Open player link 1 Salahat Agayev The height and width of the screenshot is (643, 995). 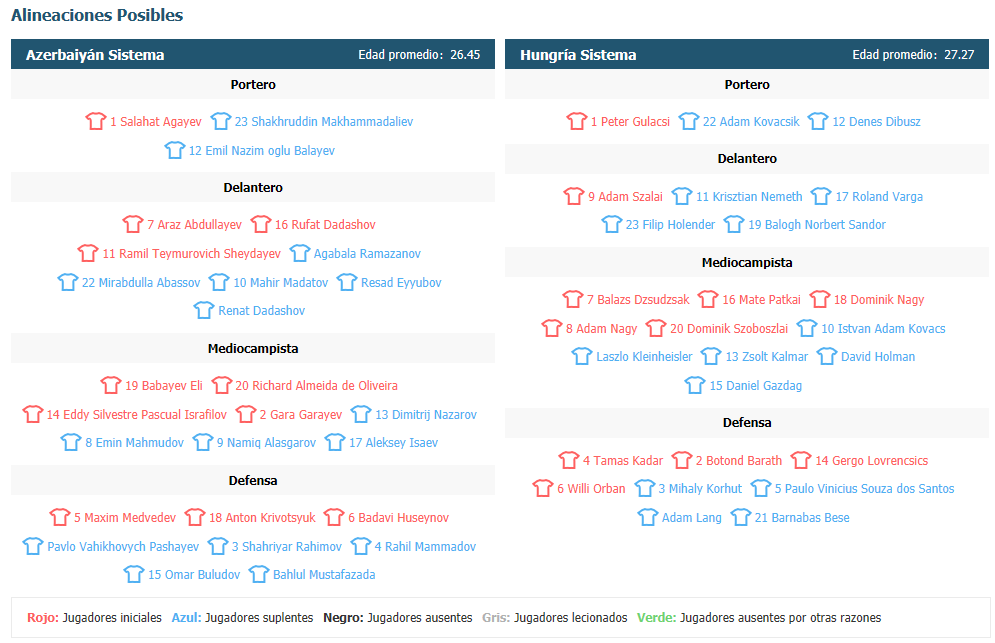click(155, 121)
